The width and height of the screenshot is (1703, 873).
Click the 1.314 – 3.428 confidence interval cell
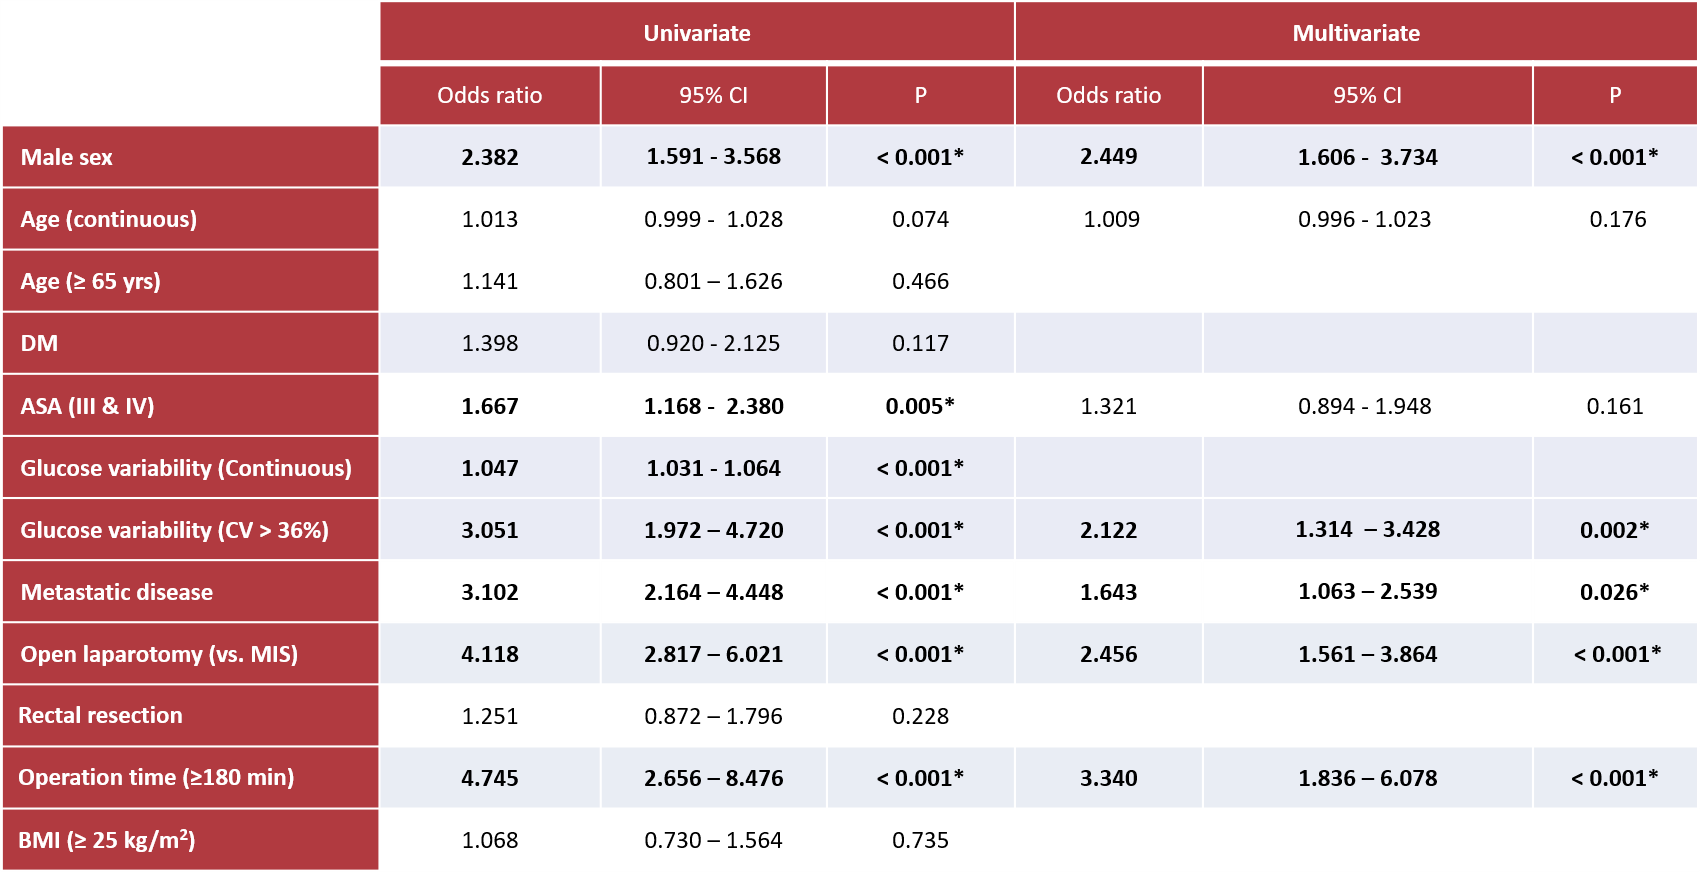click(1368, 530)
